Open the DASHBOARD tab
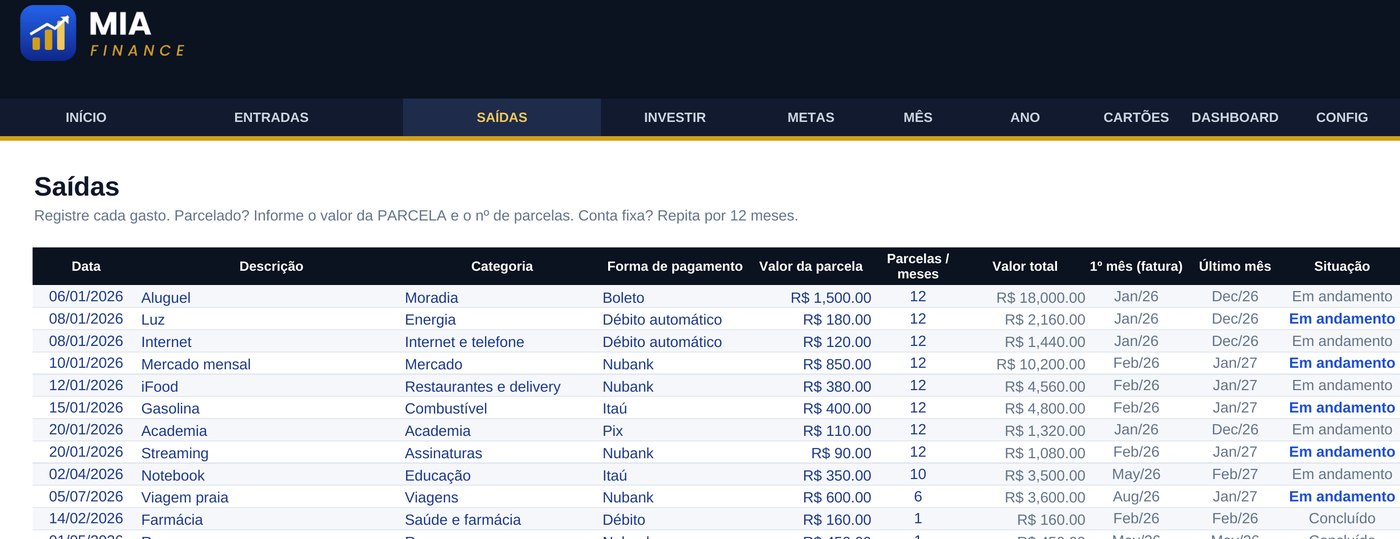 [1235, 117]
